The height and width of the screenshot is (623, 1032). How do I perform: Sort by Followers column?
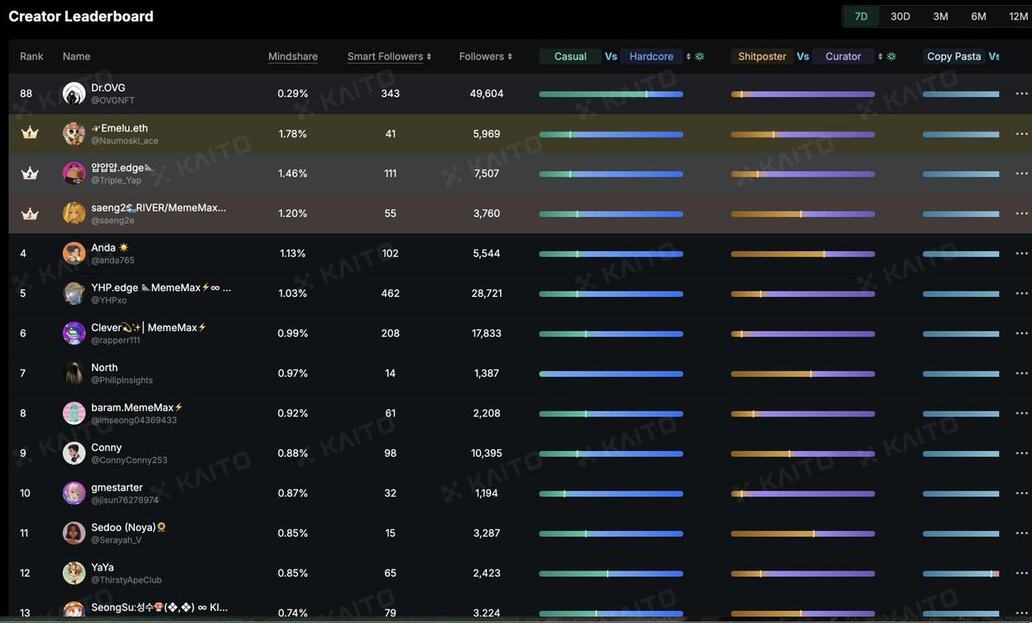[485, 57]
